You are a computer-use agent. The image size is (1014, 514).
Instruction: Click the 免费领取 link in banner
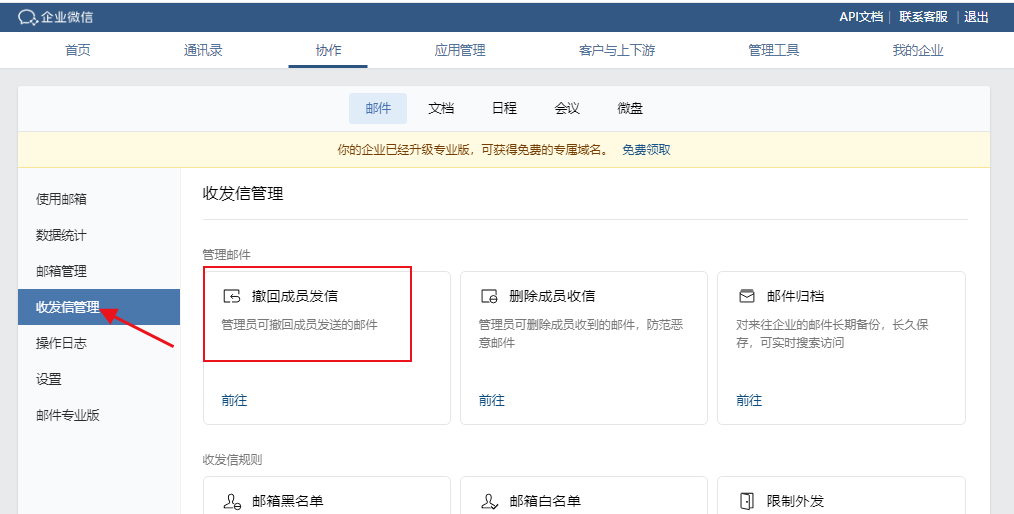[x=646, y=150]
